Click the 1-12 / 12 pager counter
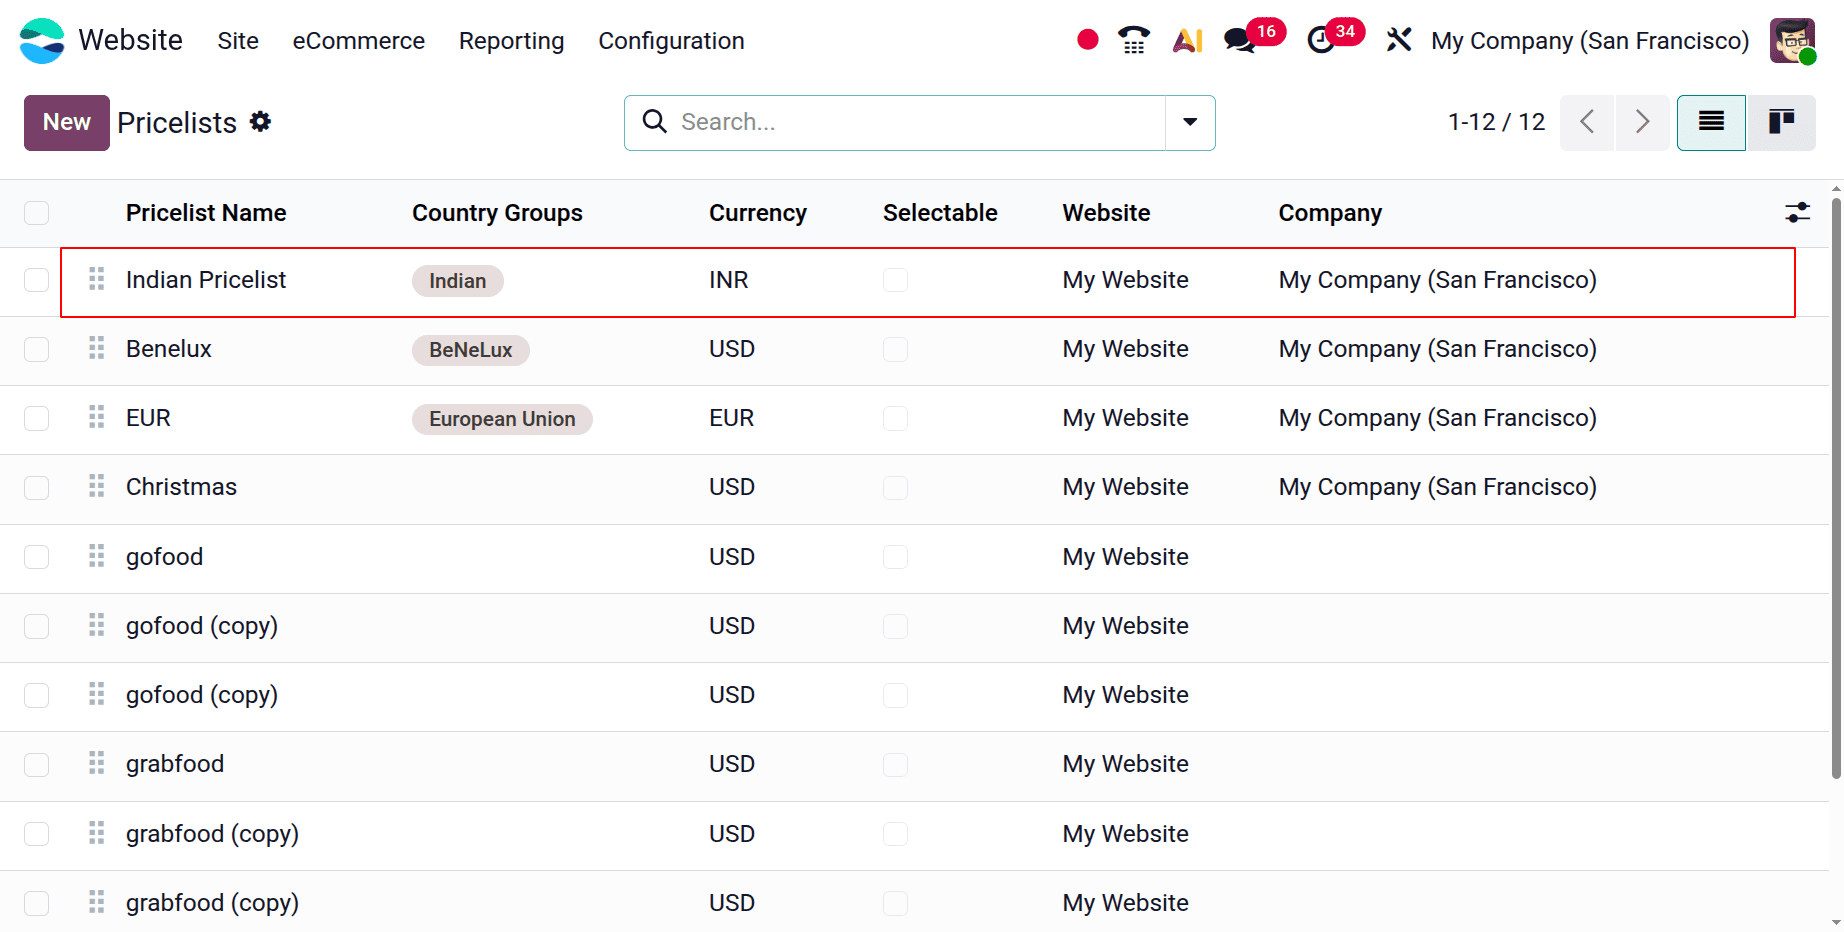1844x932 pixels. coord(1496,122)
